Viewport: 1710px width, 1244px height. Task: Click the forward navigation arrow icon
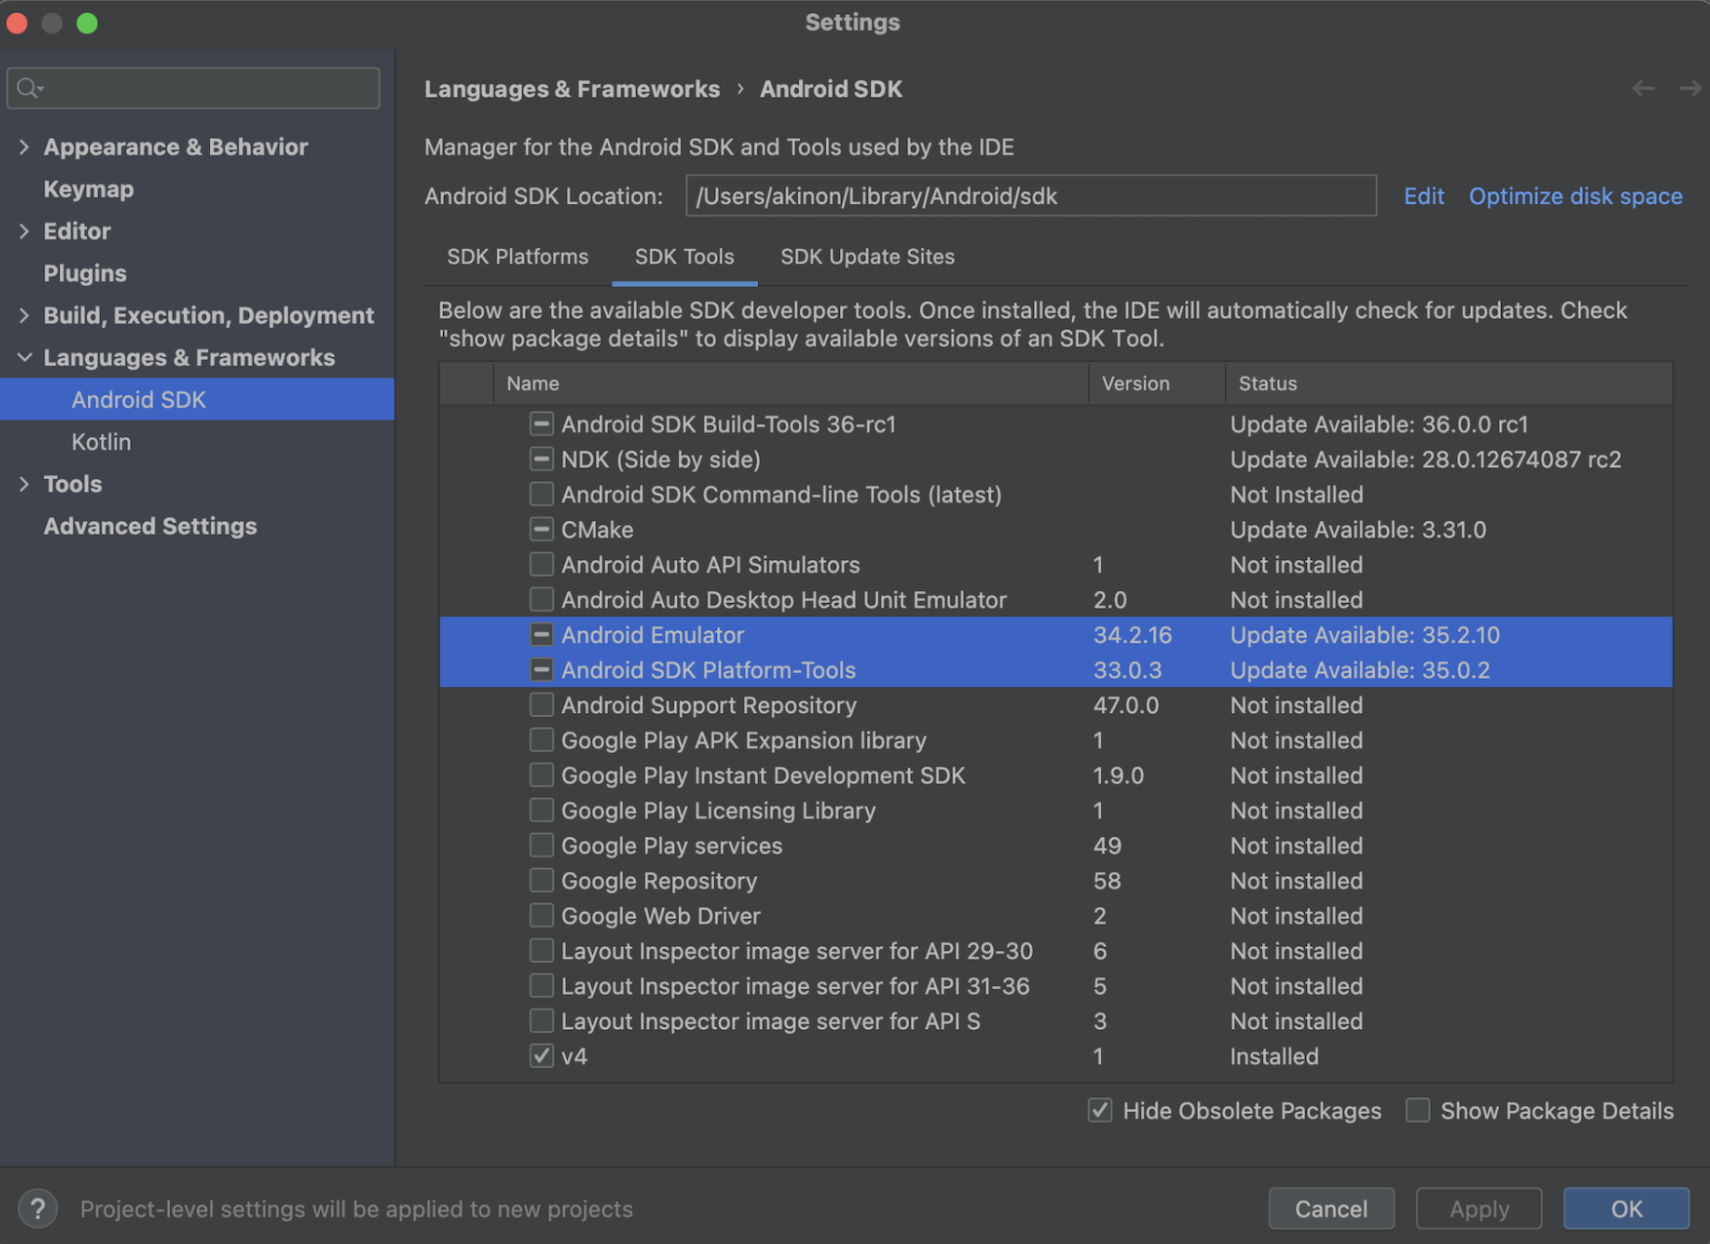tap(1690, 89)
